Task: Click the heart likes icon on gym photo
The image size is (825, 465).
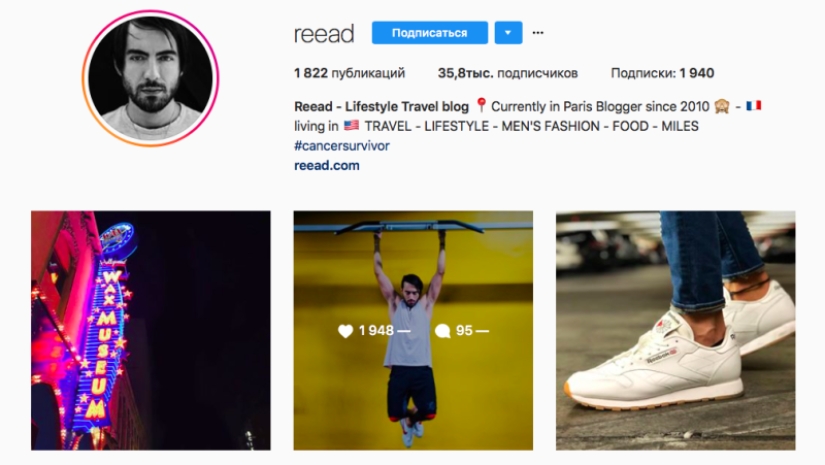Action: pyautogui.click(x=345, y=331)
